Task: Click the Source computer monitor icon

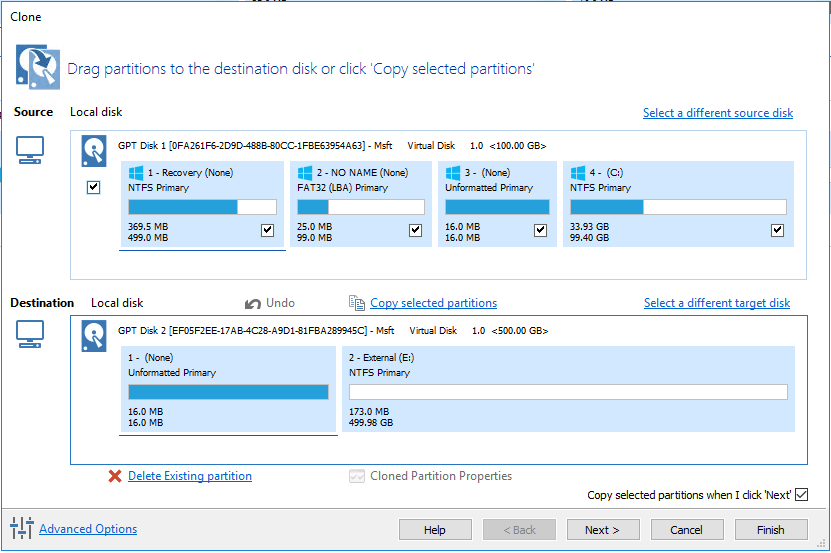Action: click(x=30, y=150)
